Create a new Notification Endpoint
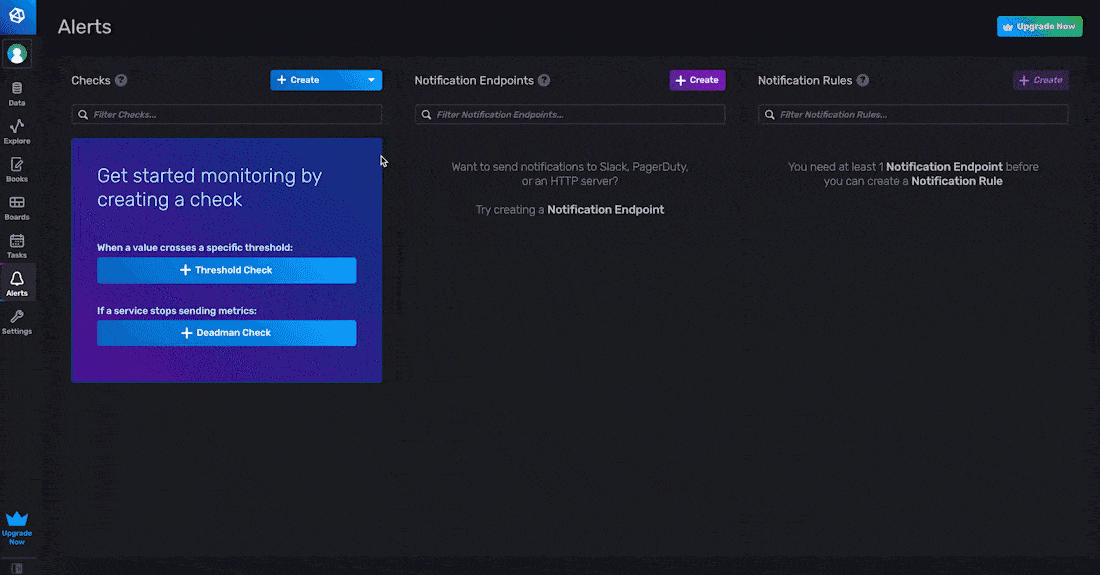Image resolution: width=1100 pixels, height=575 pixels. point(697,80)
